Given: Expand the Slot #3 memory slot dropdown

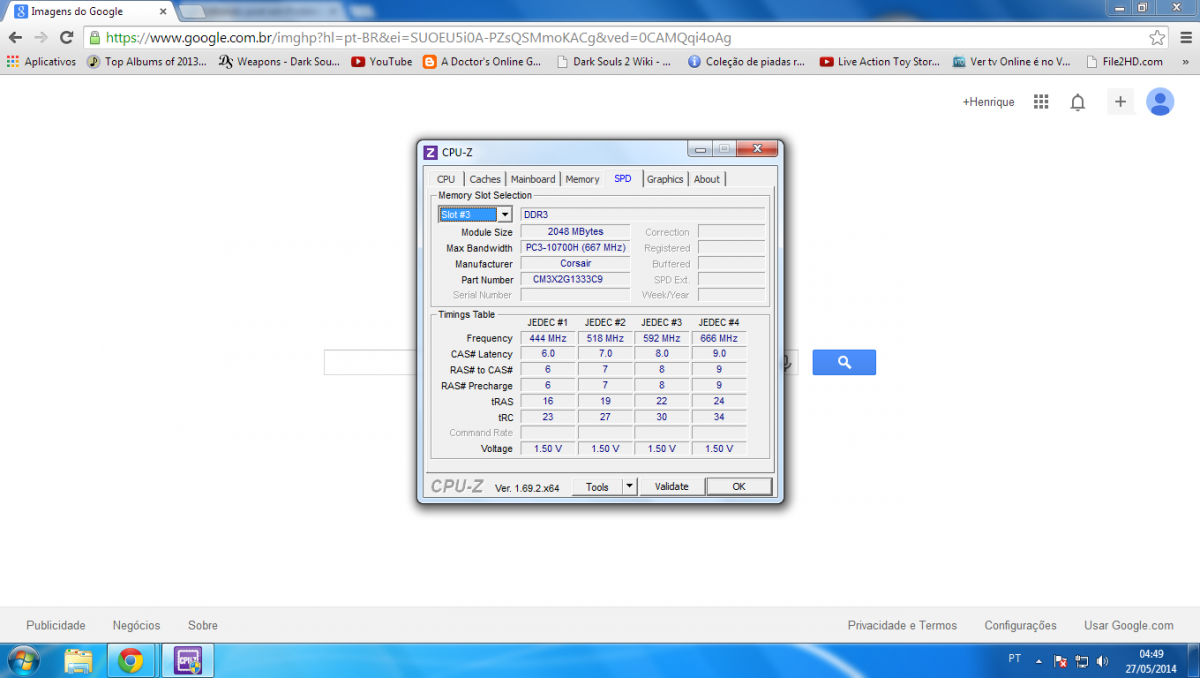Looking at the screenshot, I should tap(504, 214).
